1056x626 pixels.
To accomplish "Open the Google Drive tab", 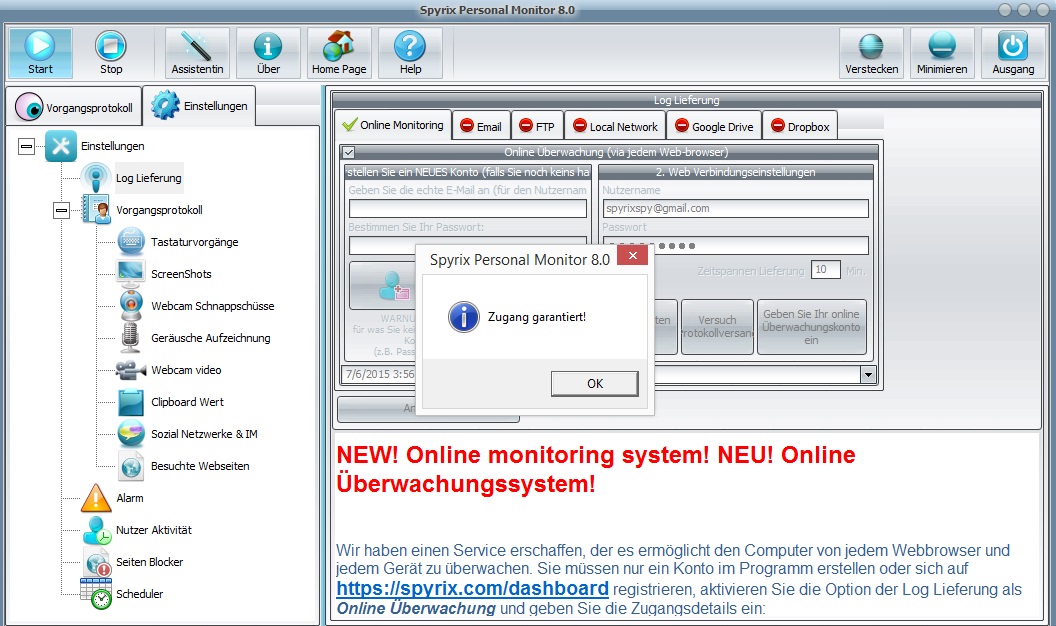I will 714,126.
